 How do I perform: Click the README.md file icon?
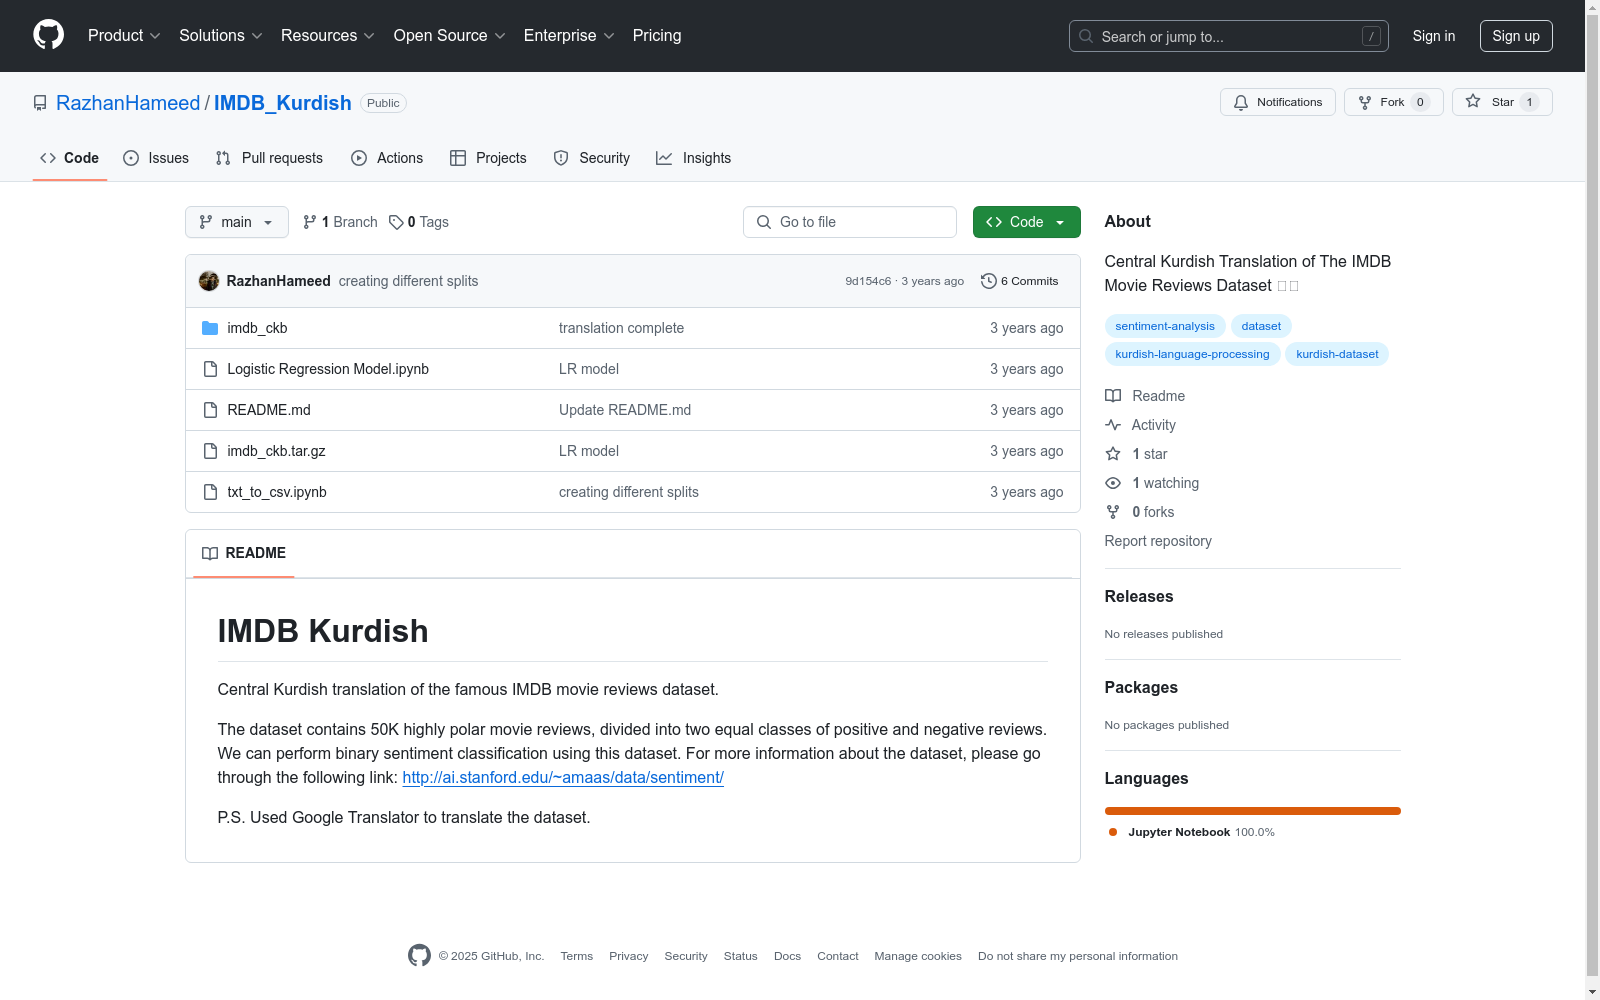[210, 410]
